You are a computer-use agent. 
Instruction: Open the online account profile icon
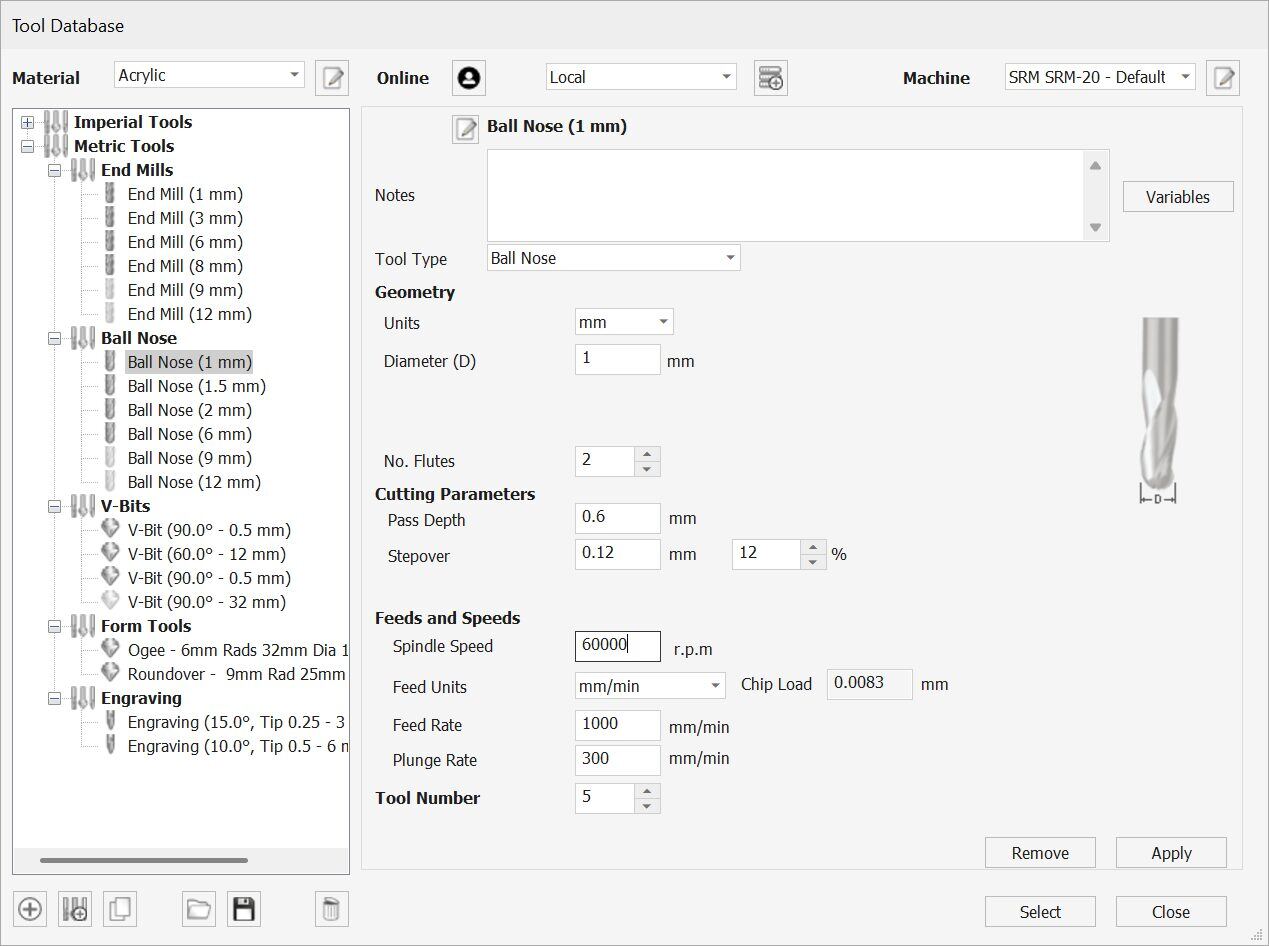pyautogui.click(x=469, y=78)
